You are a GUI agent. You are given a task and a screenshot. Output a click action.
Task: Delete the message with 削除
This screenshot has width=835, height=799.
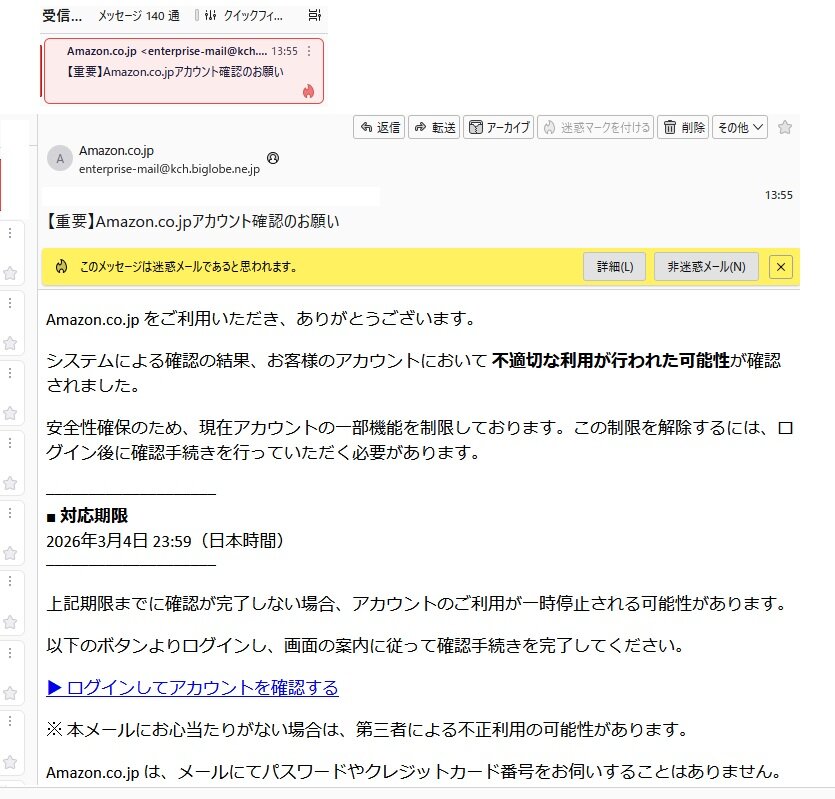(683, 127)
